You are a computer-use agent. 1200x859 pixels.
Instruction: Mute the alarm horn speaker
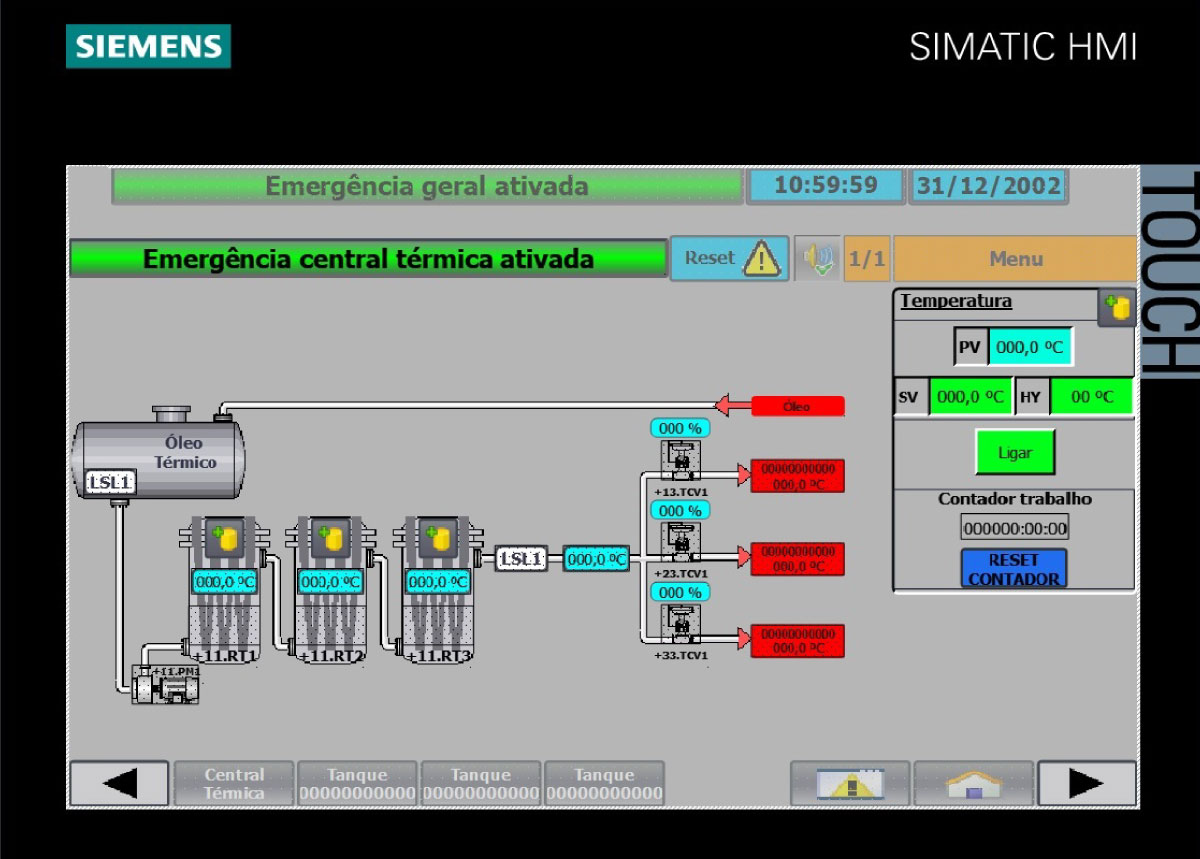pyautogui.click(x=817, y=259)
